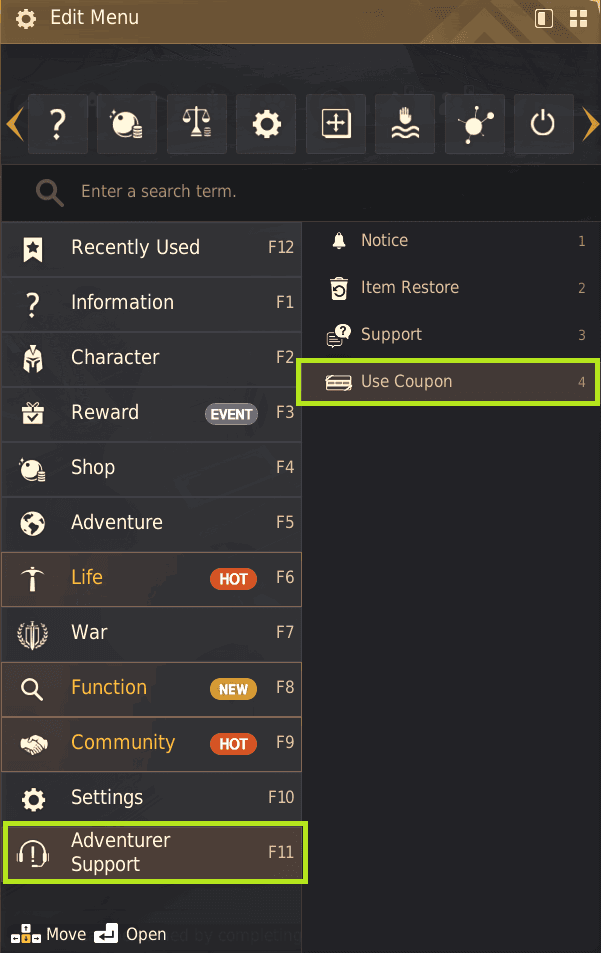Click the plus box quick bar icon

point(336,124)
